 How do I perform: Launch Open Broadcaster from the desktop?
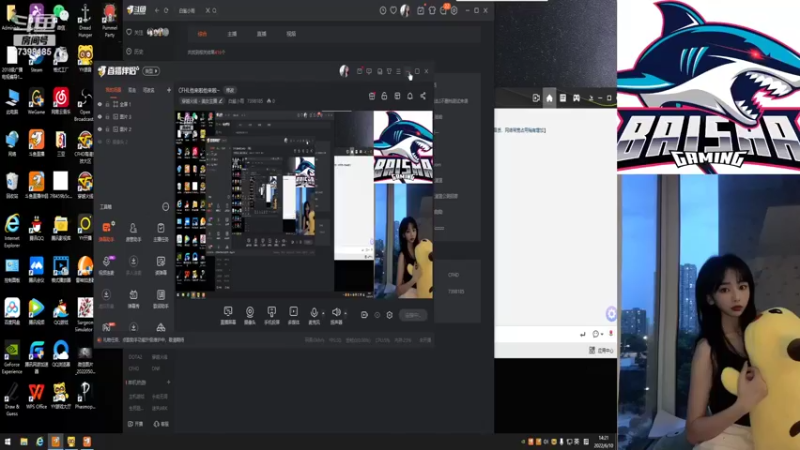pos(85,105)
